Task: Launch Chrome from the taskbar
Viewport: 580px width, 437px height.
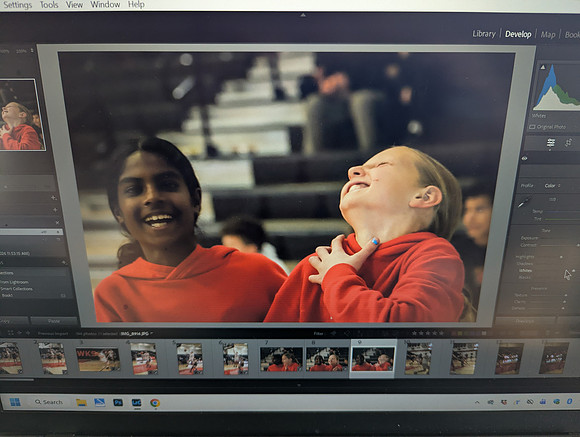Action: pos(155,403)
